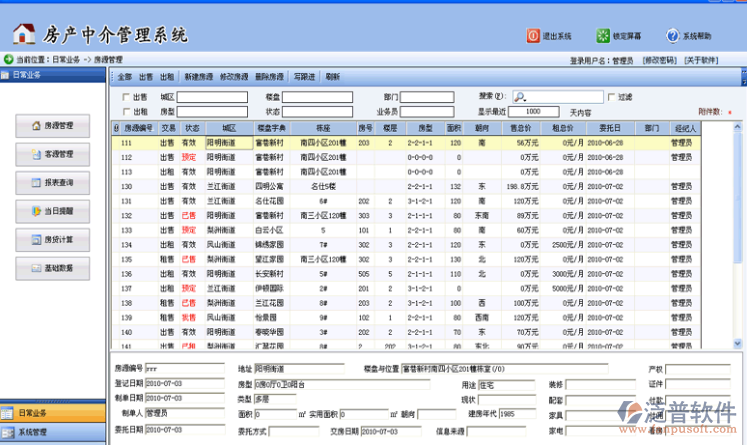
Task: Click the 锁定屏幕 lock screen icon
Action: pyautogui.click(x=603, y=36)
